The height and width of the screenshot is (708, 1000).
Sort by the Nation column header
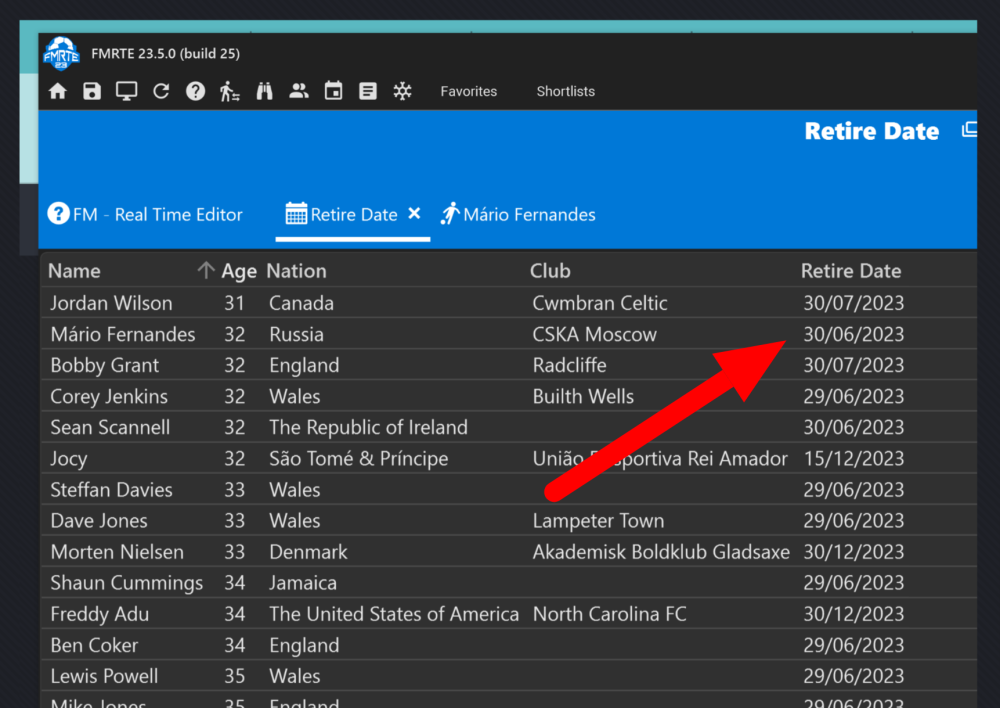pyautogui.click(x=296, y=271)
